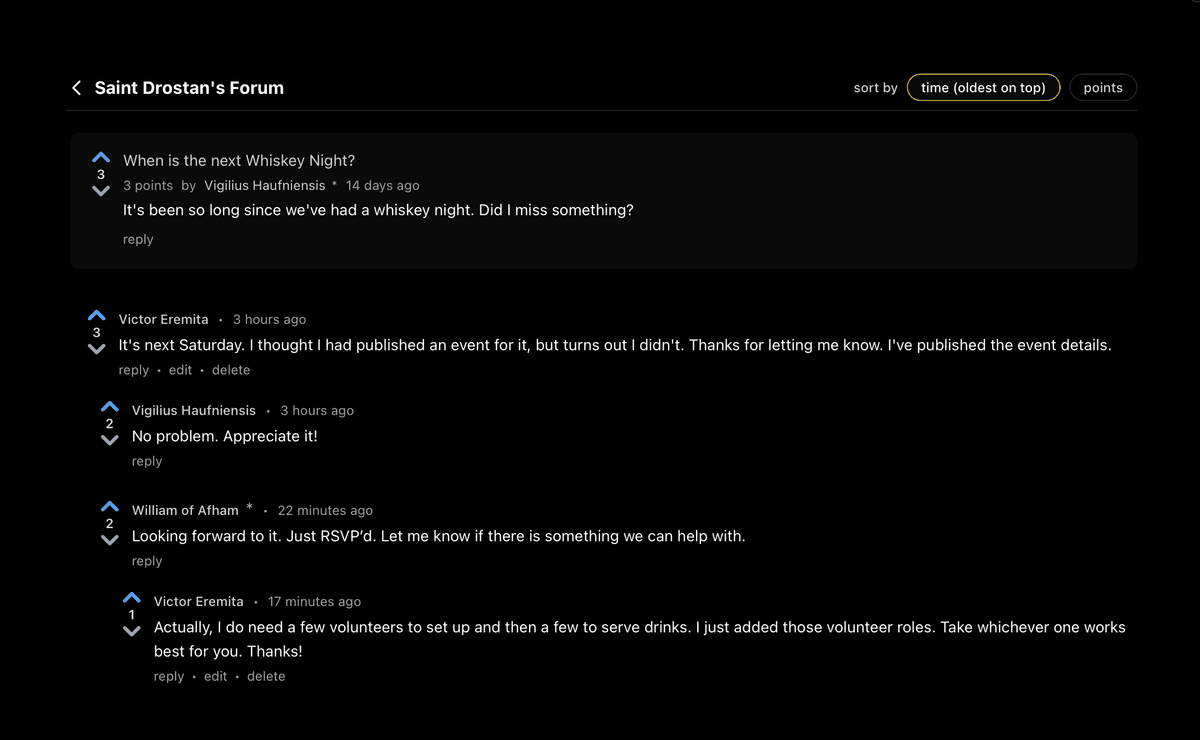Downvote the original Whiskey Night post
This screenshot has width=1200, height=740.
pos(100,190)
